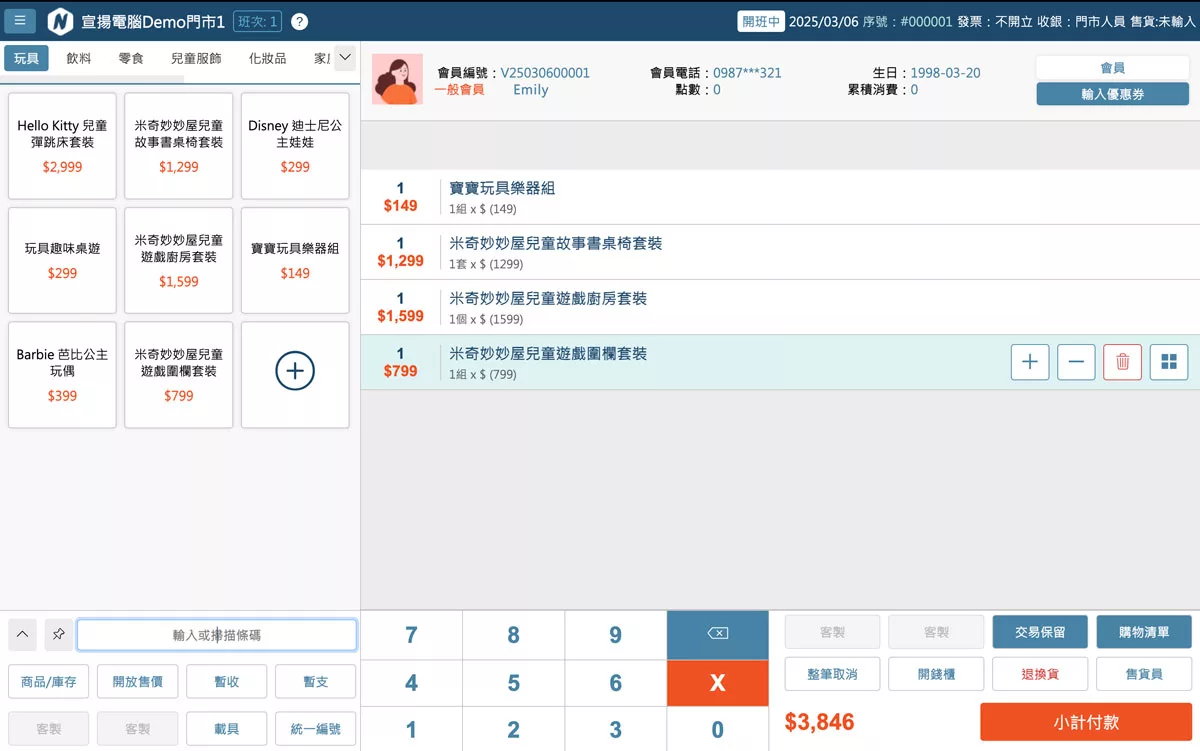Delete the selected item with trash icon
This screenshot has width=1200, height=751.
(x=1122, y=362)
